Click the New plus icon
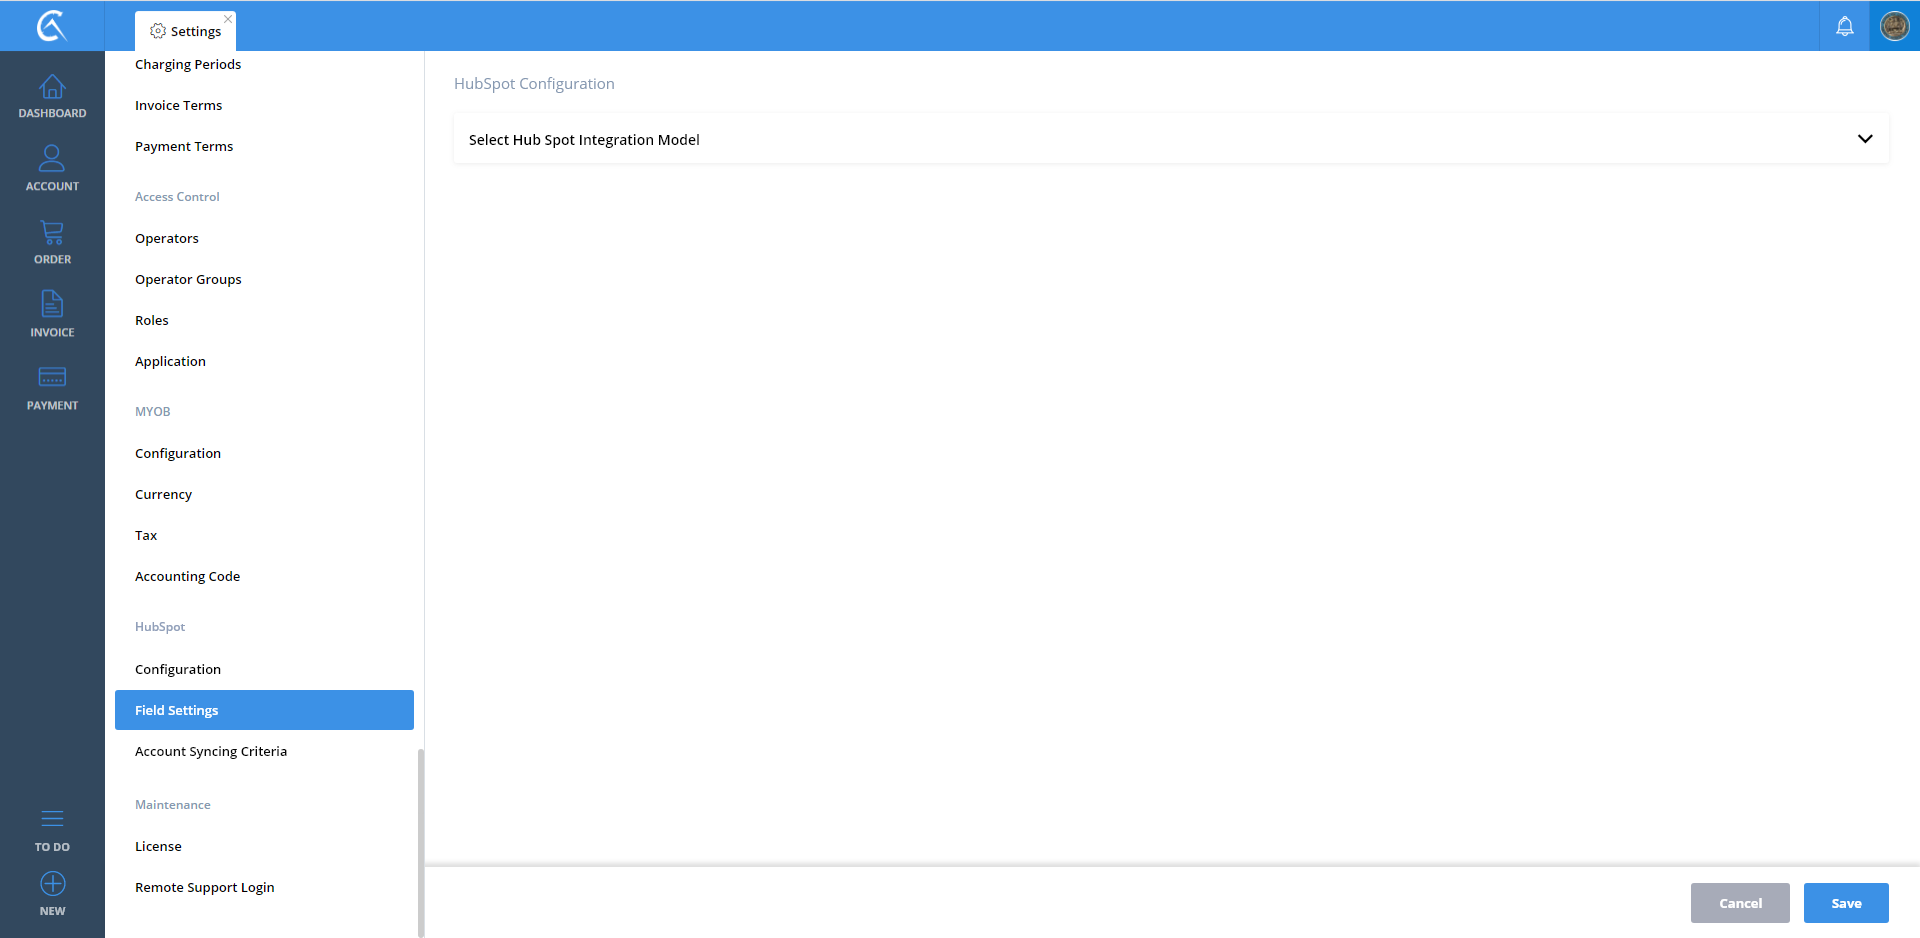 coord(52,885)
